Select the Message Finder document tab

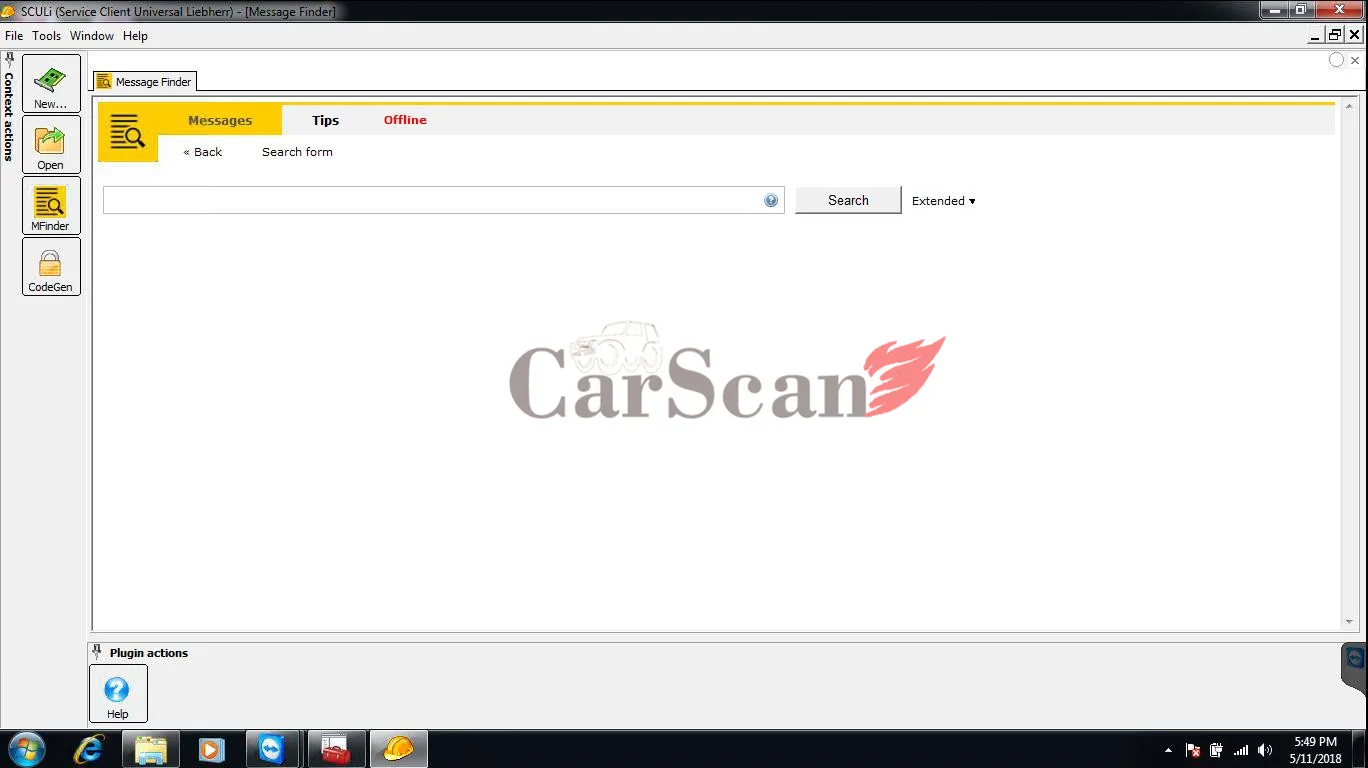[x=145, y=82]
